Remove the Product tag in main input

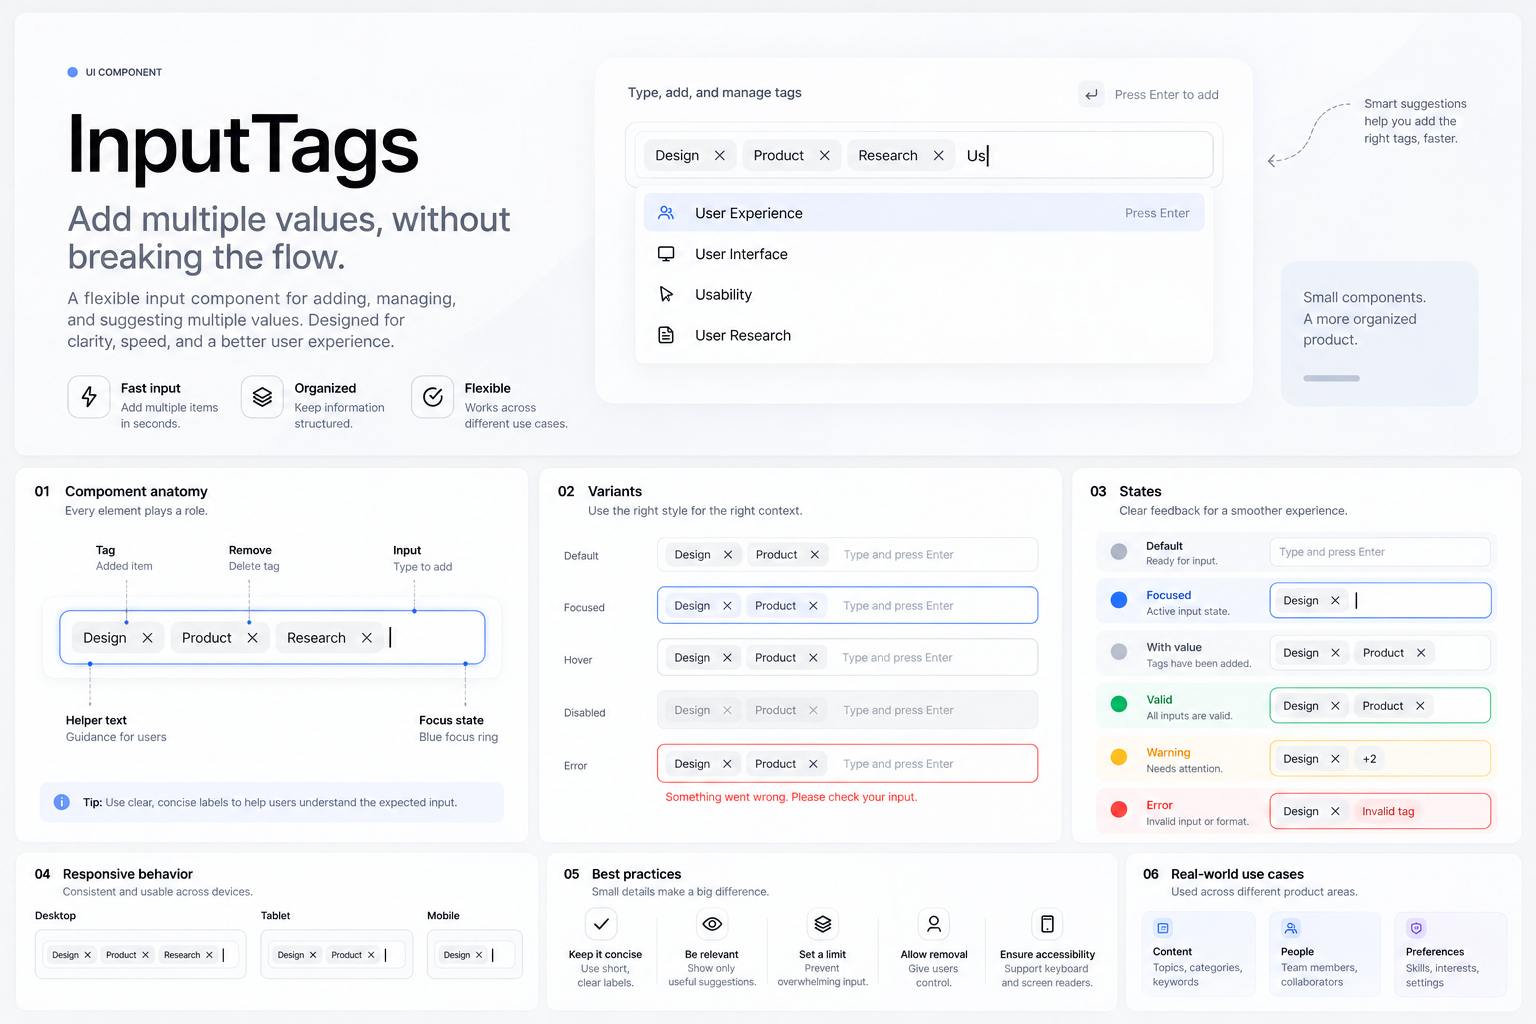click(x=824, y=155)
